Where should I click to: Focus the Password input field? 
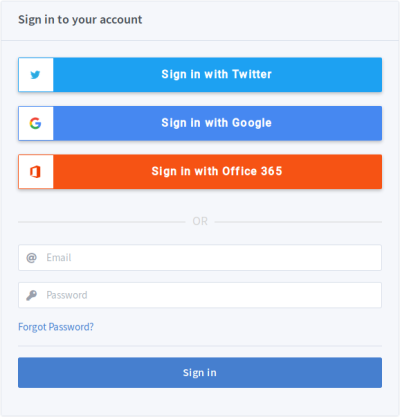point(200,295)
